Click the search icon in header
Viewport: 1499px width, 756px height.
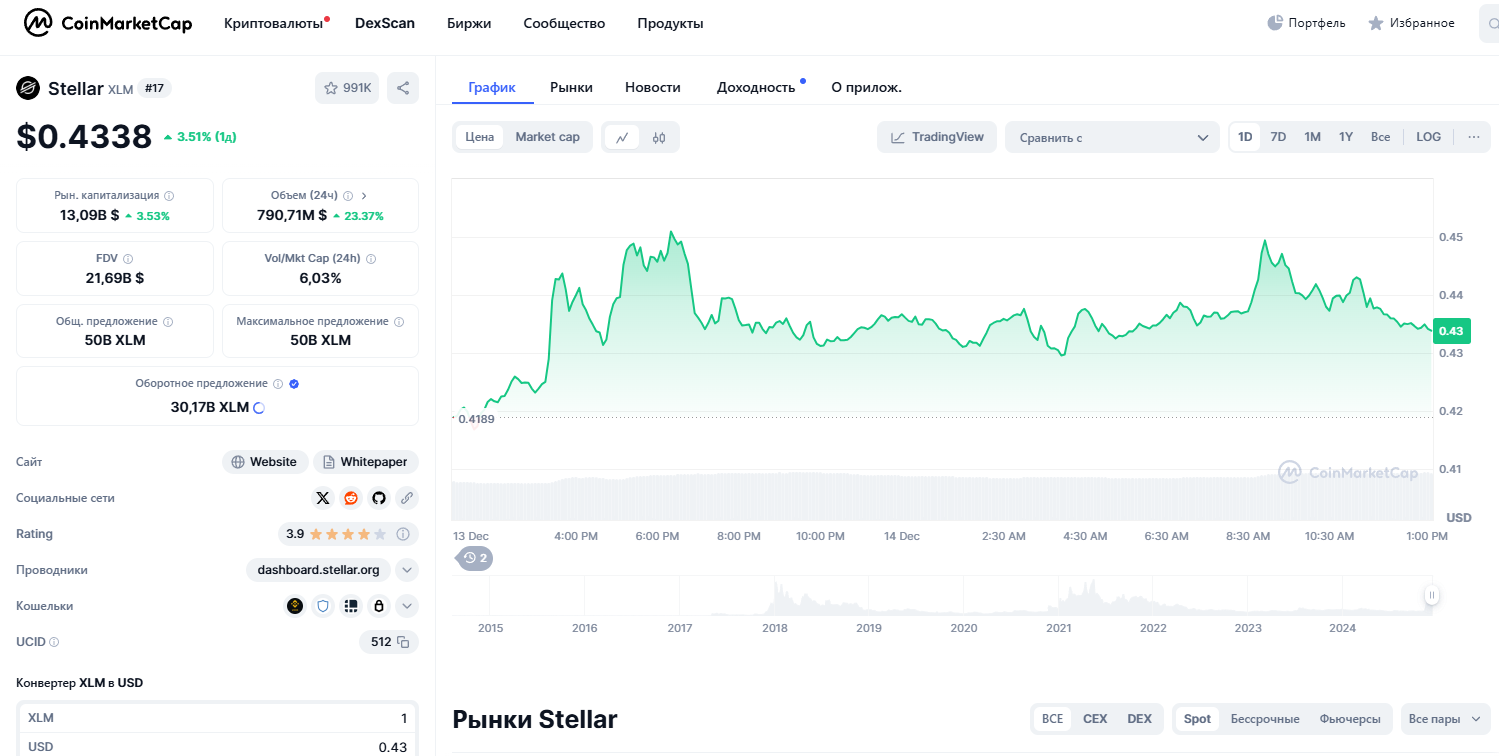point(1494,23)
